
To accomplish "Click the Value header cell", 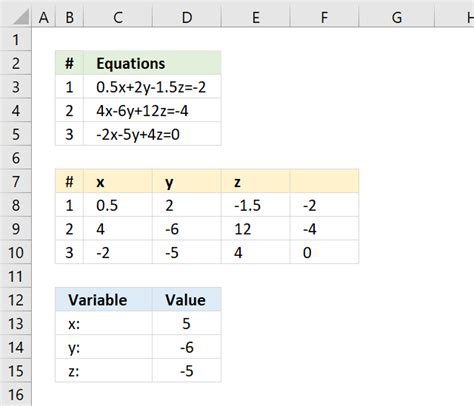I will [187, 300].
